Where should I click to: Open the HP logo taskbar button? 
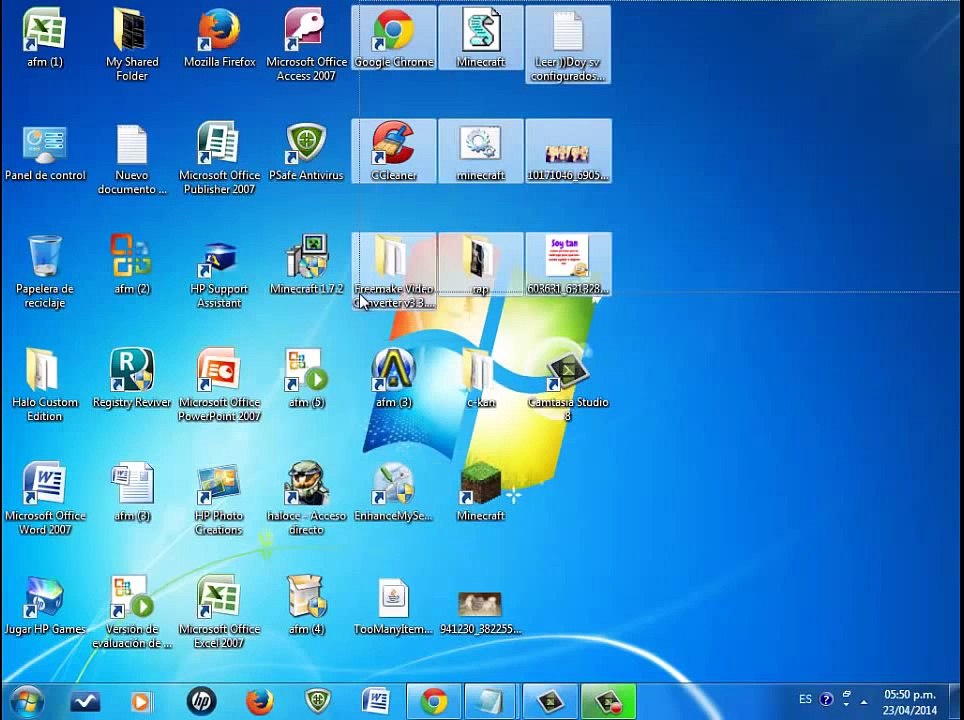[x=201, y=701]
